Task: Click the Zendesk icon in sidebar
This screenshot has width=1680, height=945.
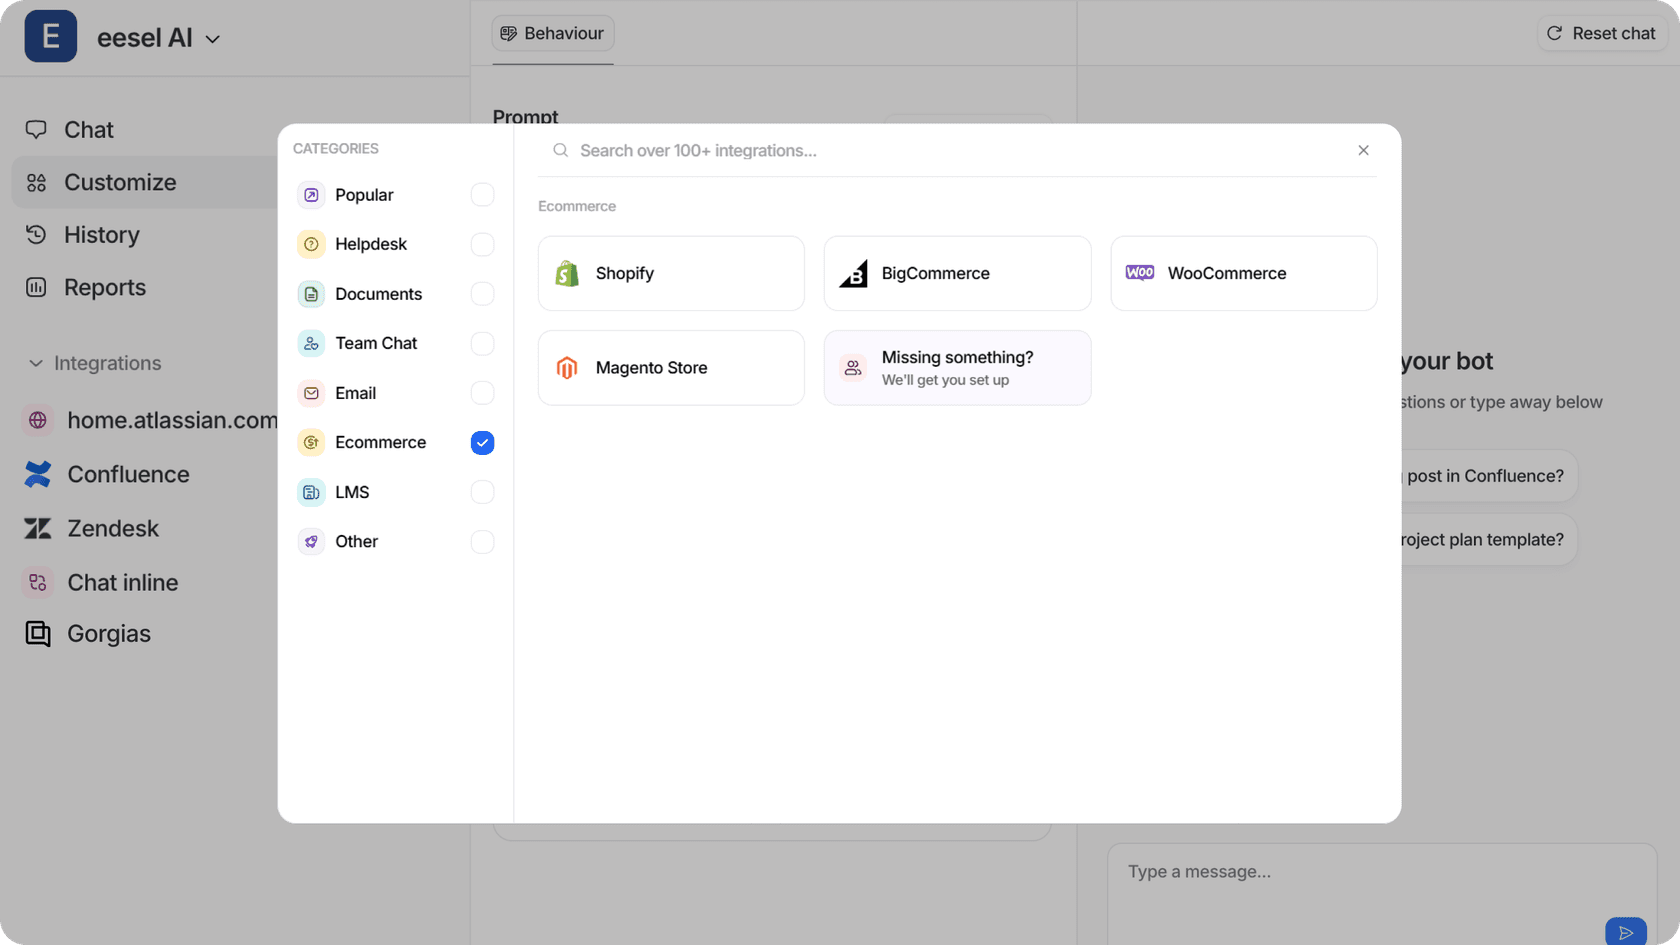Action: [x=38, y=528]
